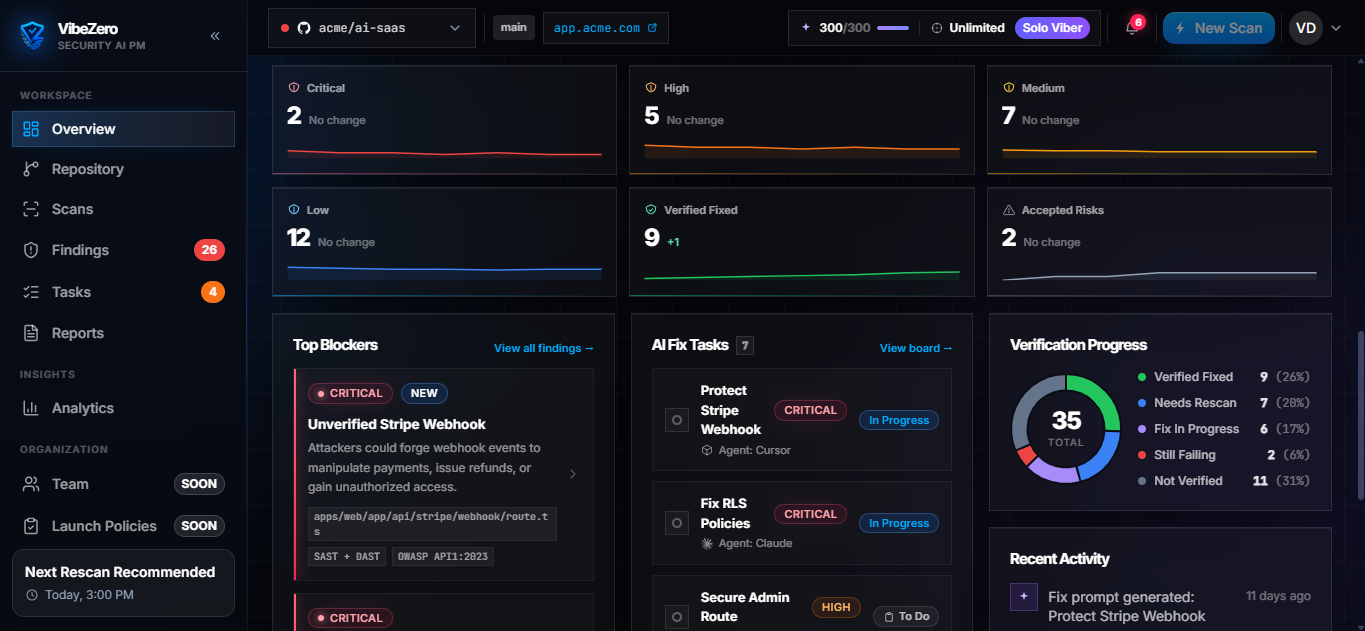Click the Team people icon
Screen dimensions: 1365x631
31,484
